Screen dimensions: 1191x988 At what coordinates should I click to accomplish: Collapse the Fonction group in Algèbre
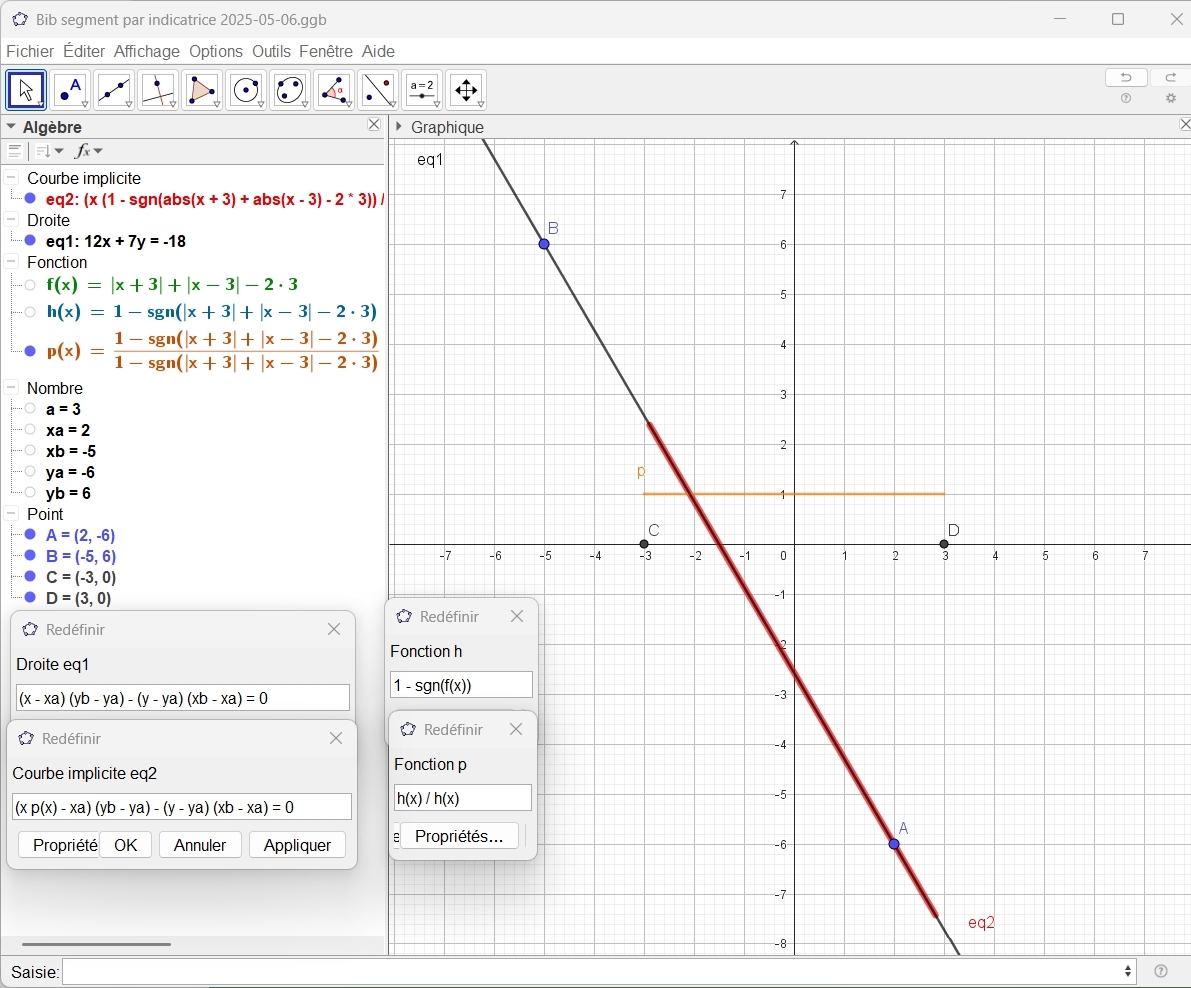[12, 262]
